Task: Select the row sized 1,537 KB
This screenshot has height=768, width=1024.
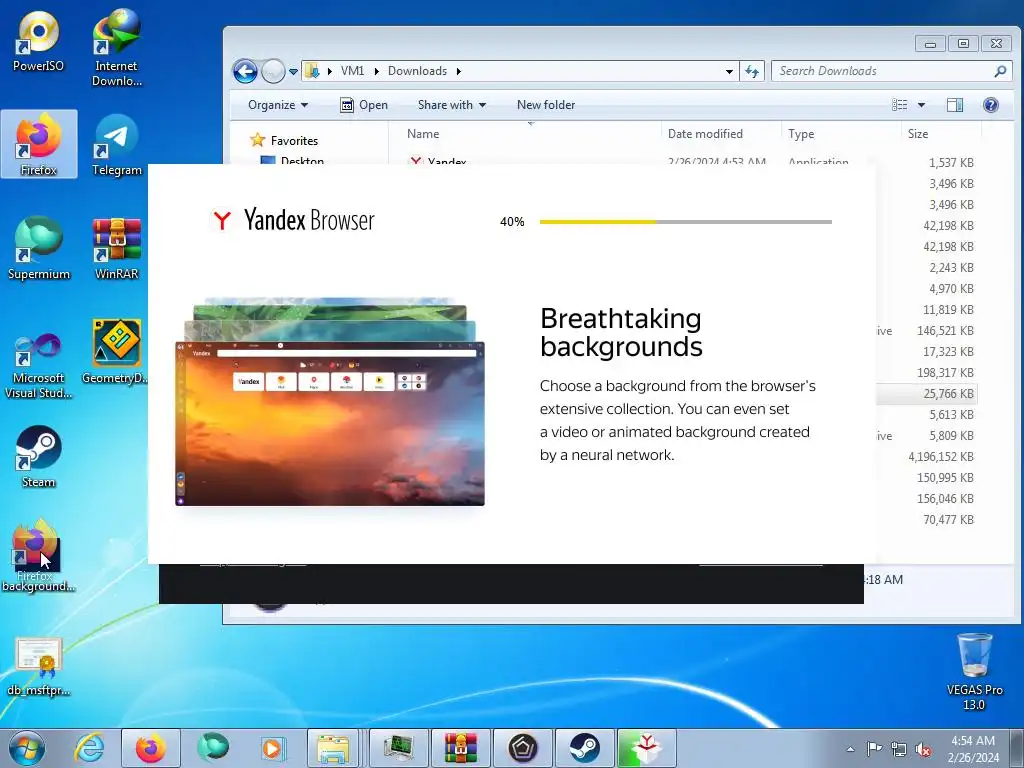Action: [690, 161]
